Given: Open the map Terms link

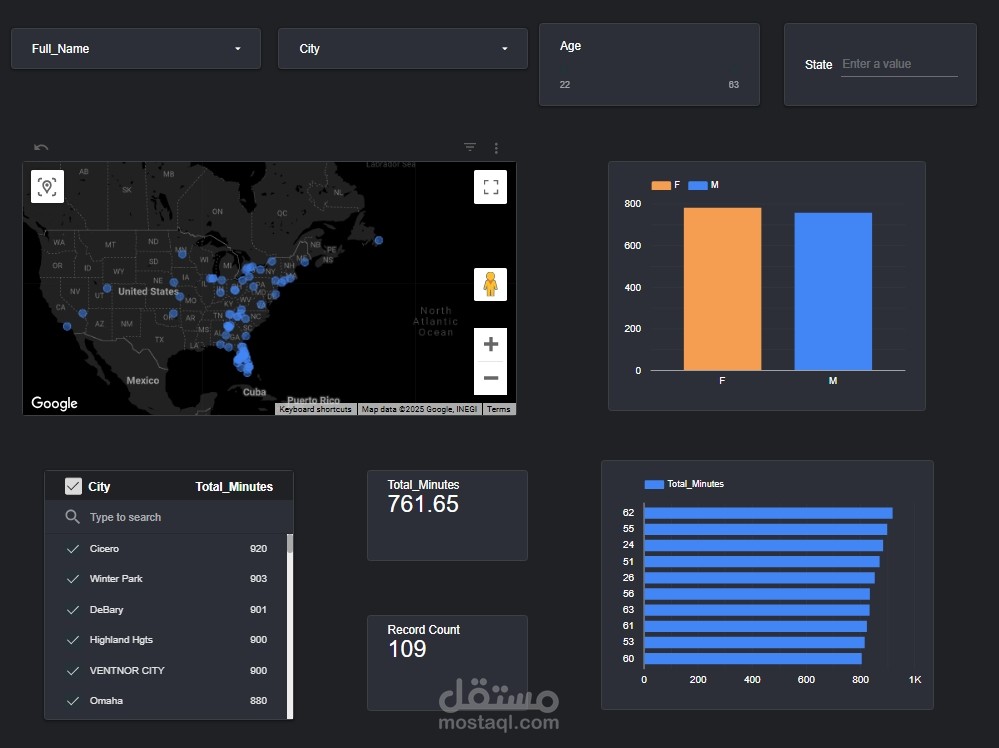Looking at the screenshot, I should [x=499, y=409].
